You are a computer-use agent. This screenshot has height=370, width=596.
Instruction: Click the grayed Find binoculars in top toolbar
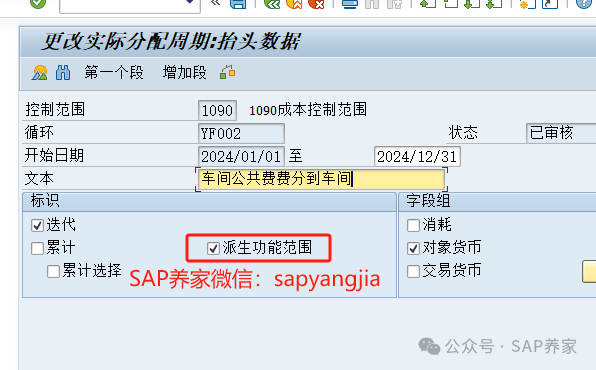point(372,4)
